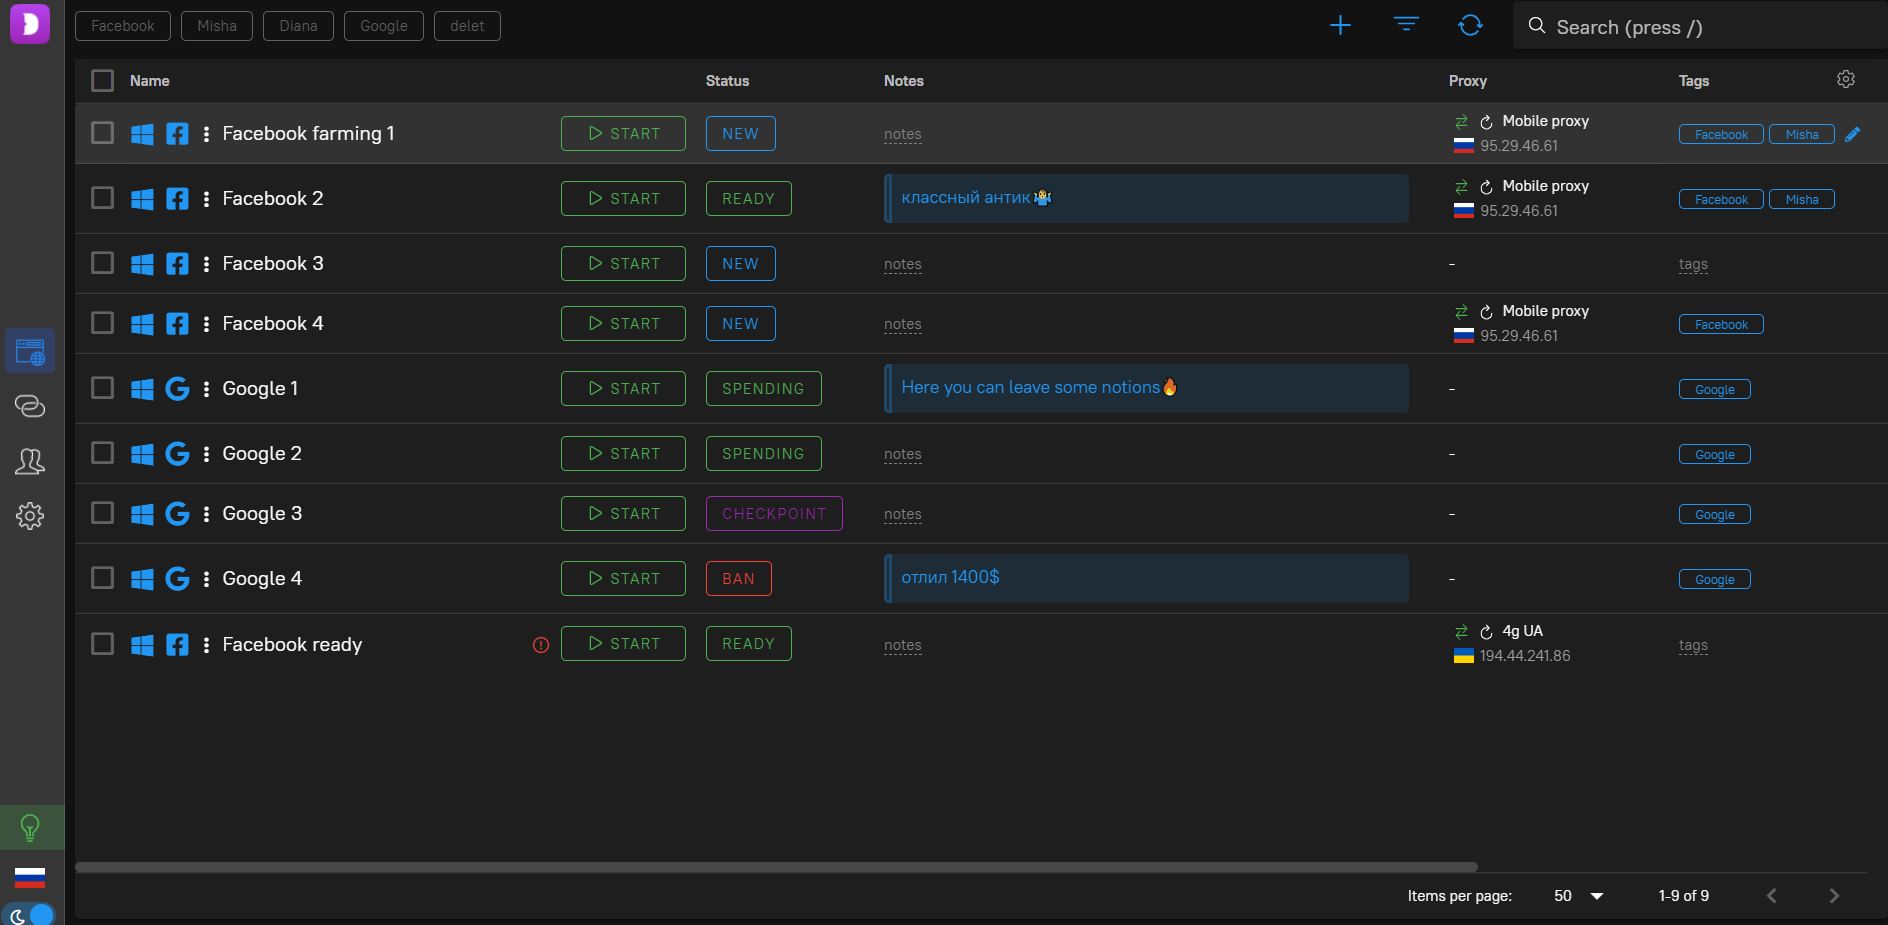Open three-dot menu for Google 3
Screen dimensions: 1888x925
pos(206,514)
